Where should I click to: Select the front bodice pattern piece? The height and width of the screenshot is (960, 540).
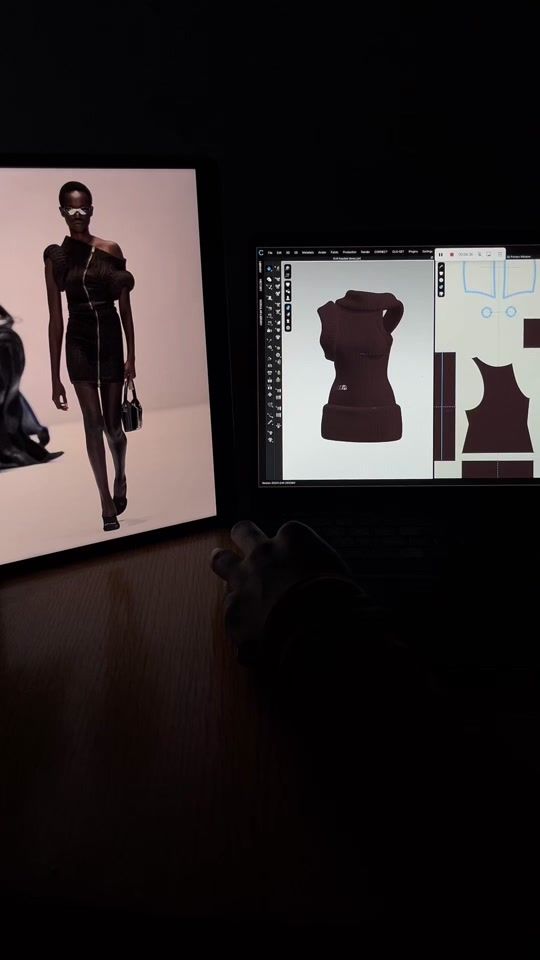[x=497, y=405]
